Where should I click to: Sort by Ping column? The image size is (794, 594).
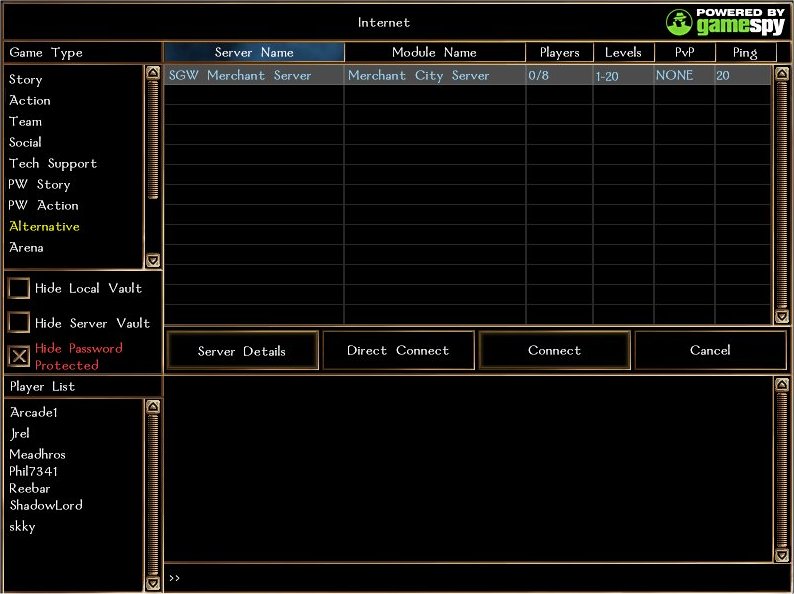click(x=745, y=52)
